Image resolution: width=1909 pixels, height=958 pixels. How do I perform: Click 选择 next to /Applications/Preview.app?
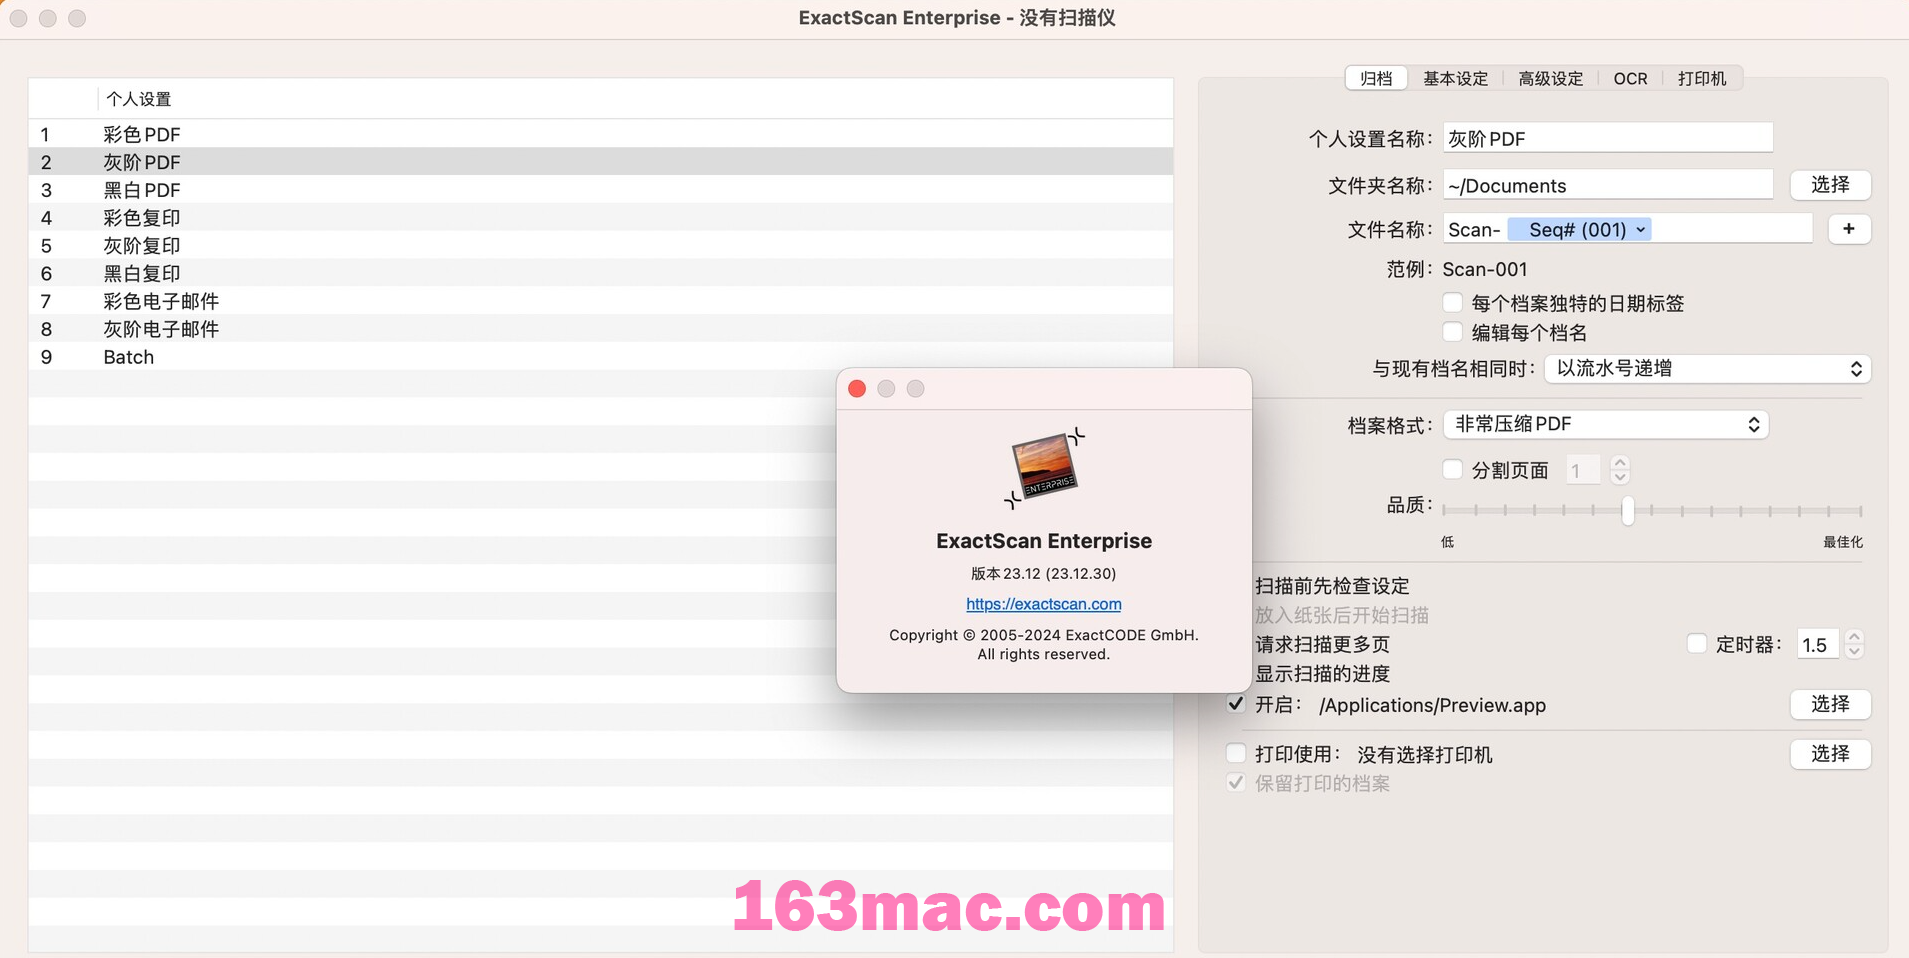tap(1830, 704)
